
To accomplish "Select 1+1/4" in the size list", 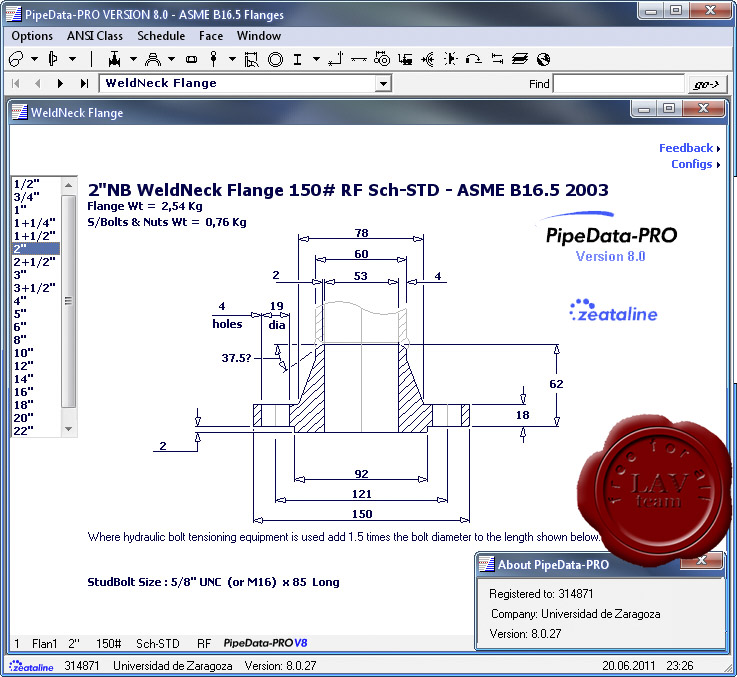I will 36,222.
